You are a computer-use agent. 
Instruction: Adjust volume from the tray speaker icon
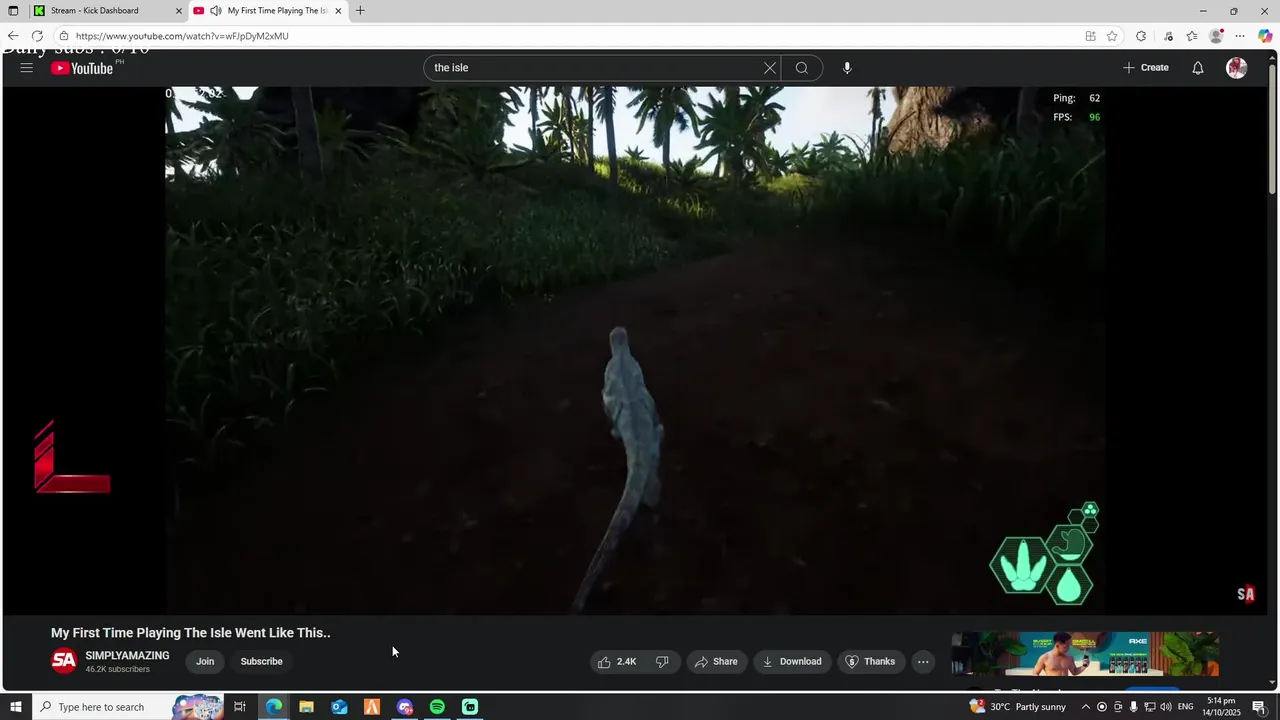pyautogui.click(x=1166, y=707)
